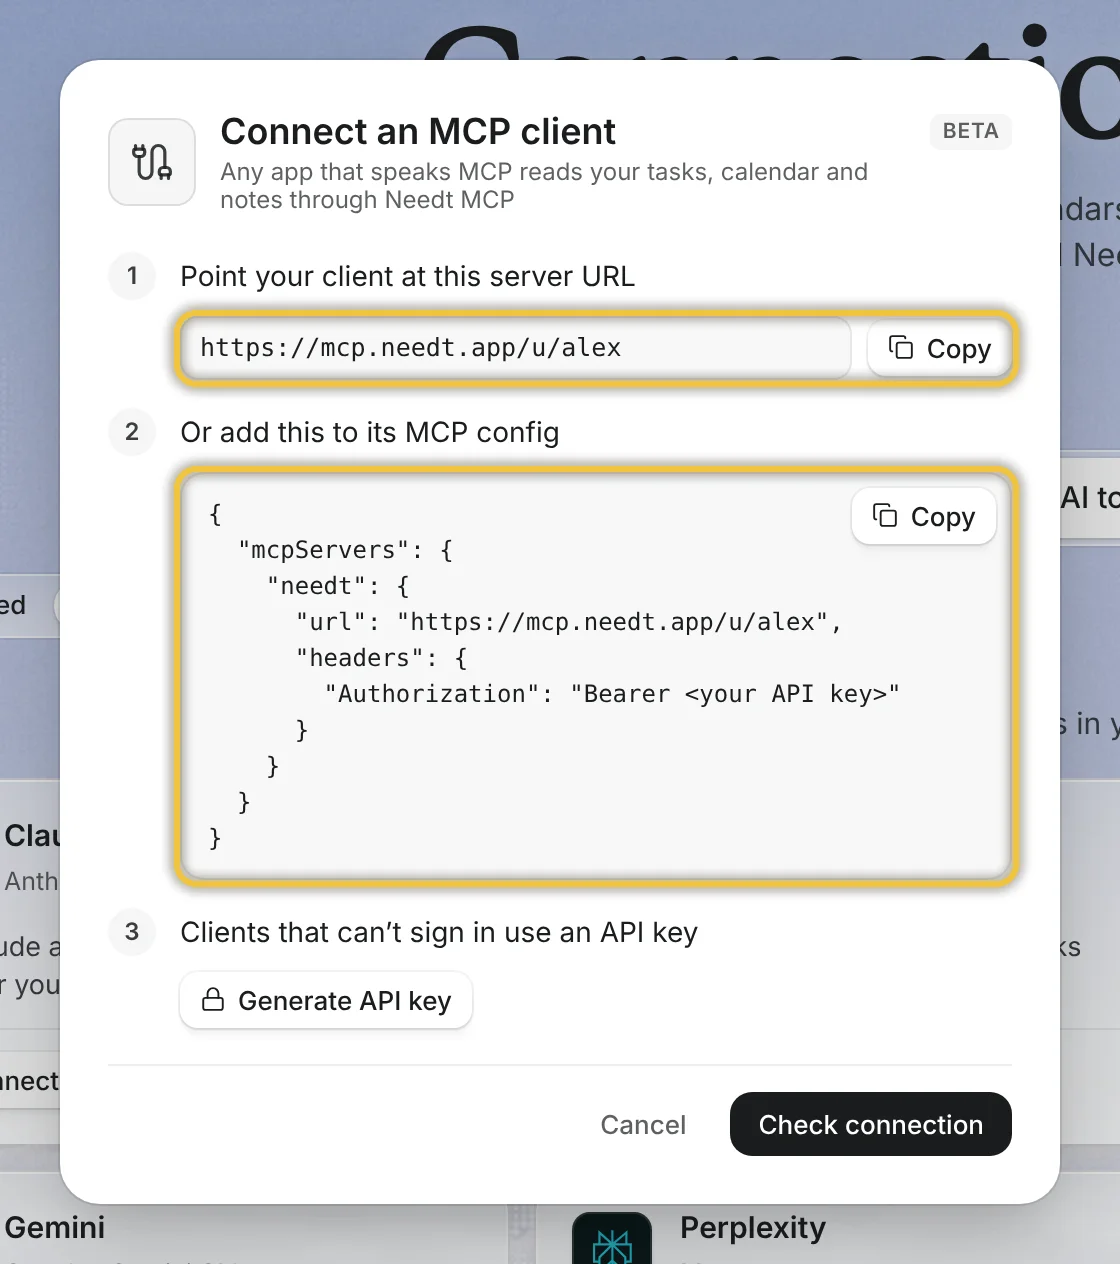
Task: Cancel the MCP client dialog
Action: click(643, 1124)
